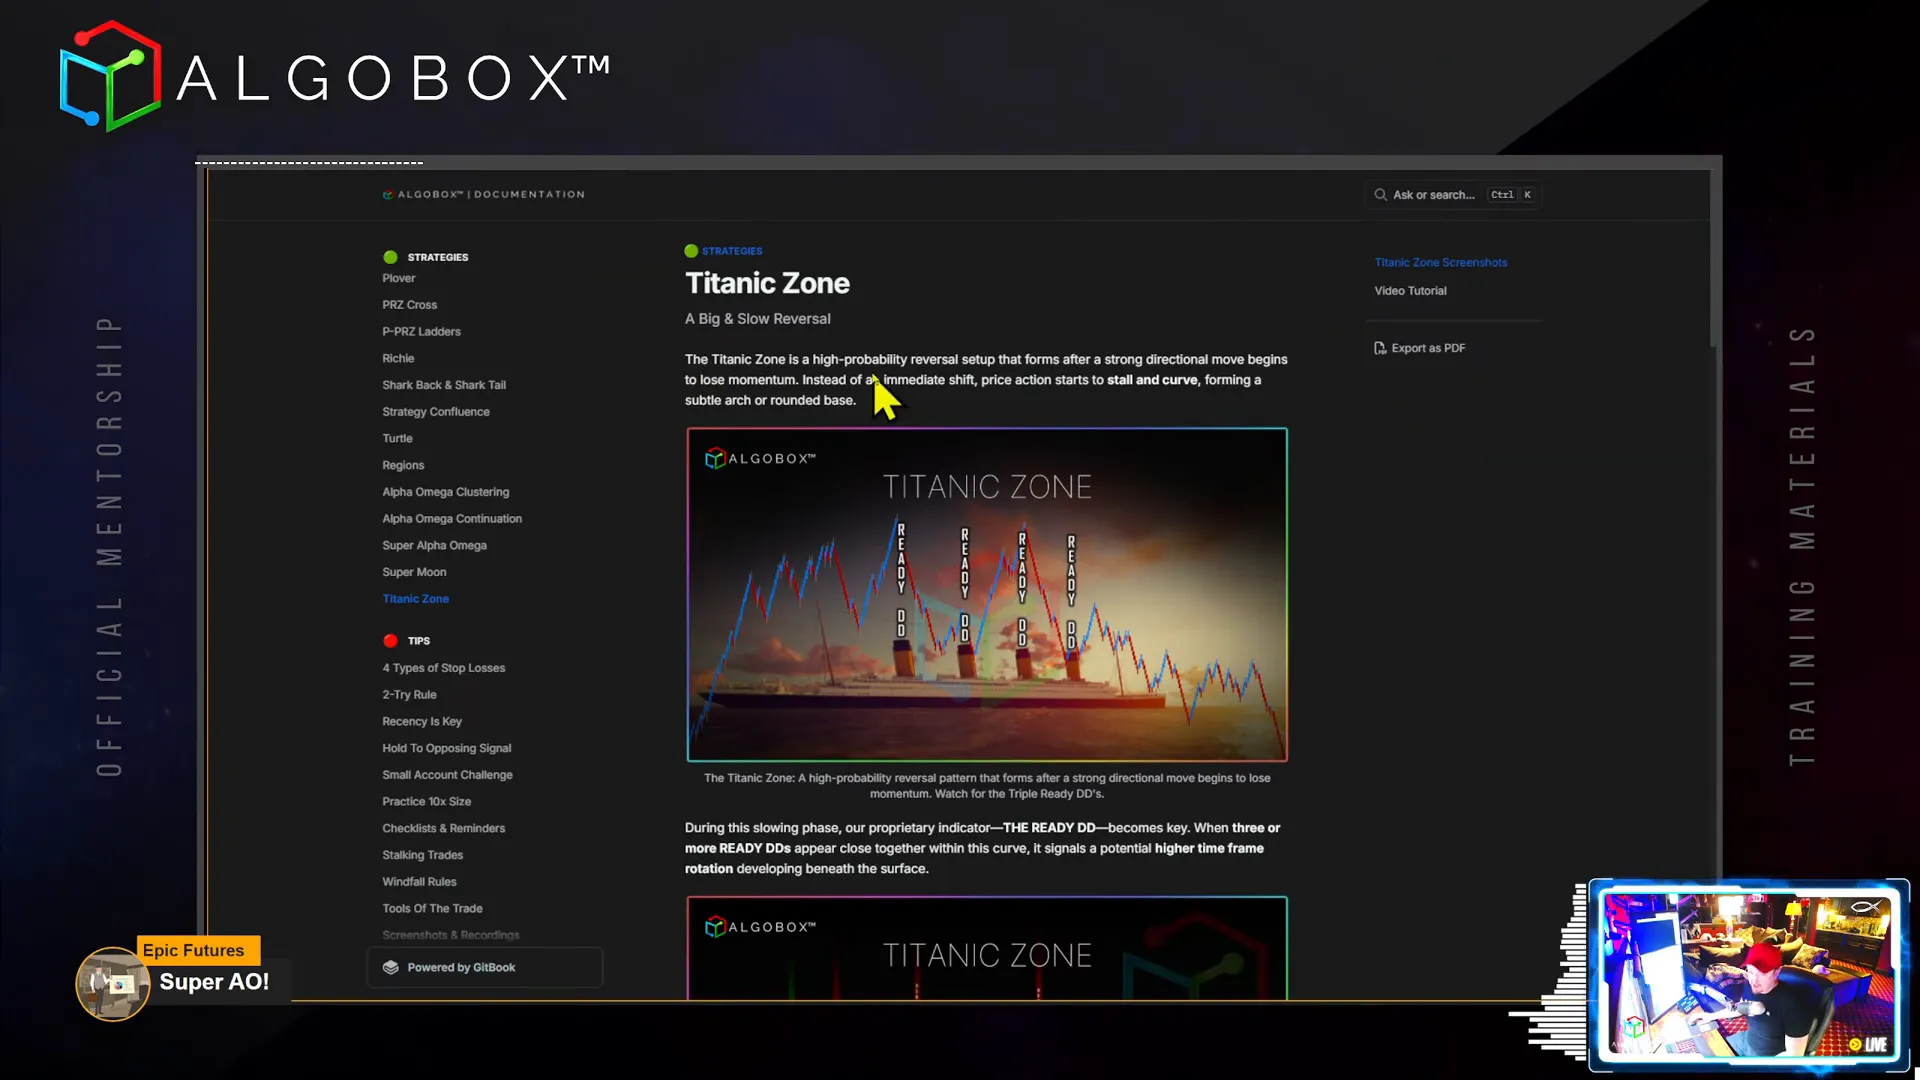Viewport: 1920px width, 1080px height.
Task: Open the Plover strategy page
Action: pos(398,278)
